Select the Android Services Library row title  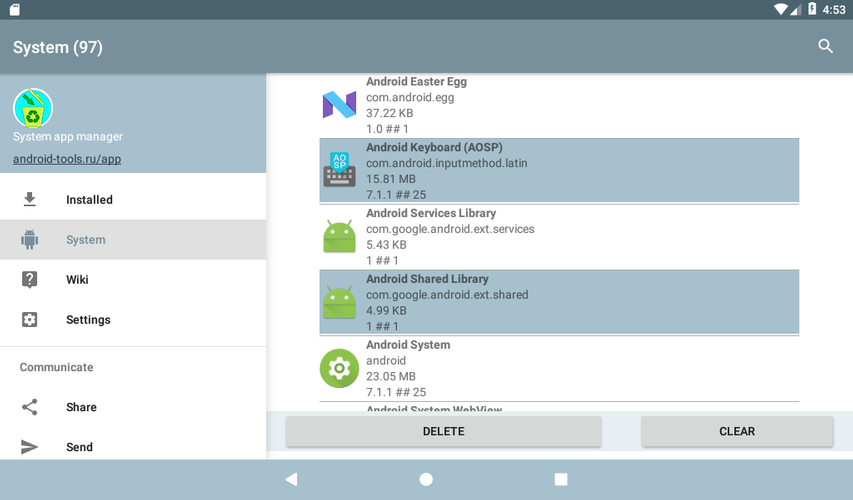431,213
